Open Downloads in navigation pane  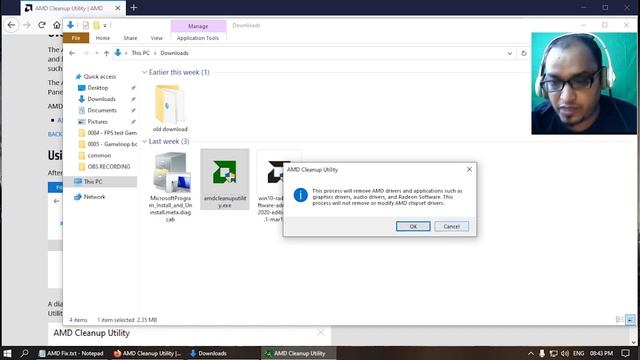coord(101,99)
